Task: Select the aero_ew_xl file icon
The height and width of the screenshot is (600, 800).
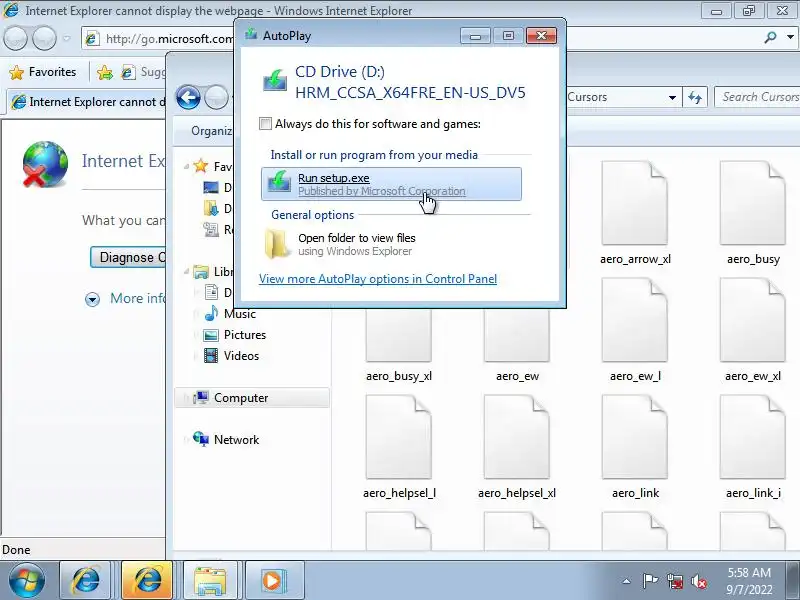Action: (x=753, y=320)
